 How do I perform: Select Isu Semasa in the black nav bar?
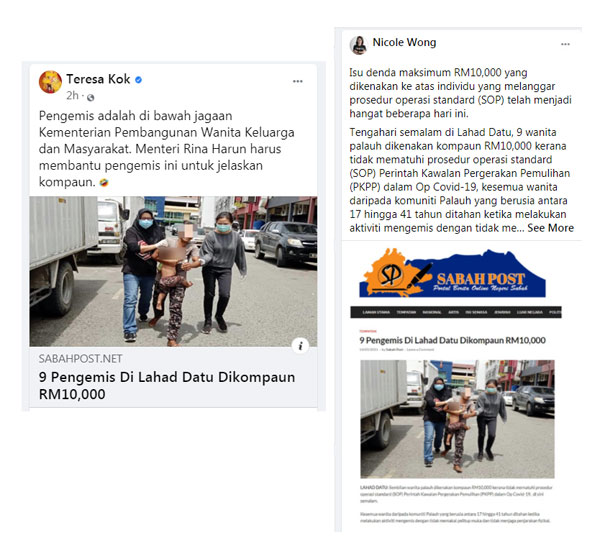click(476, 312)
